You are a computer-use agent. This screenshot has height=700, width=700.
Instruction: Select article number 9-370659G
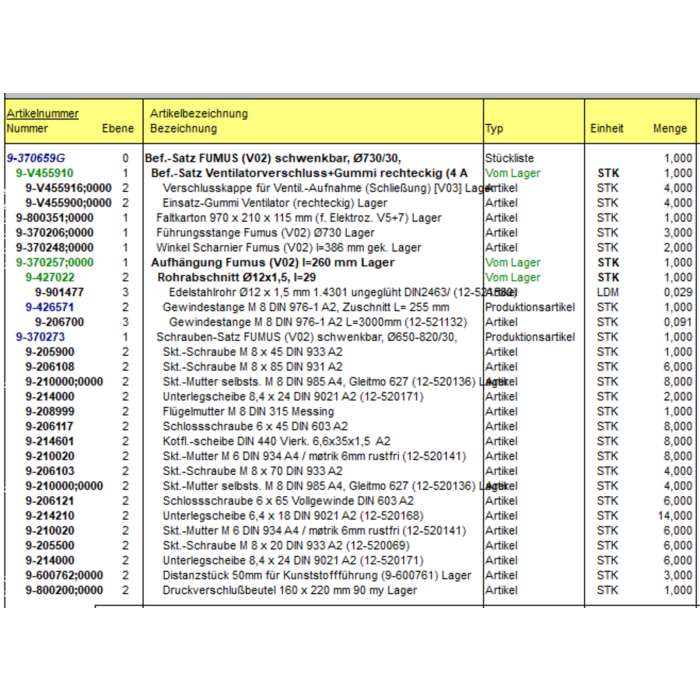click(36, 158)
